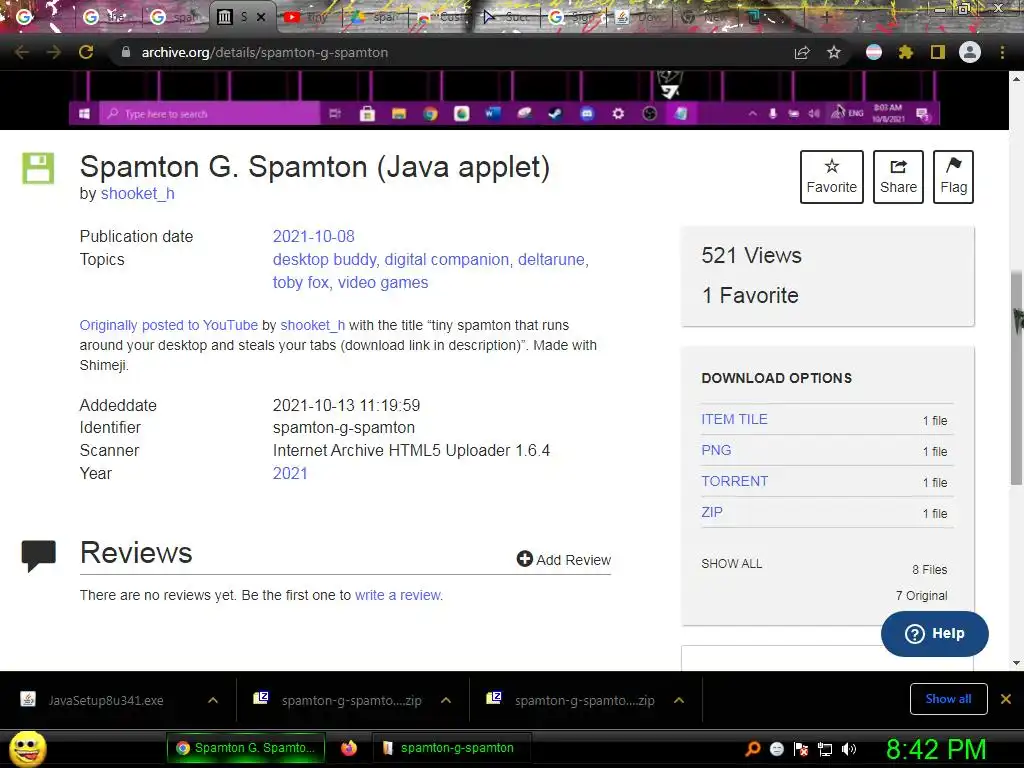Open menu arrow for JavaSetup8u341.exe download

(x=213, y=700)
